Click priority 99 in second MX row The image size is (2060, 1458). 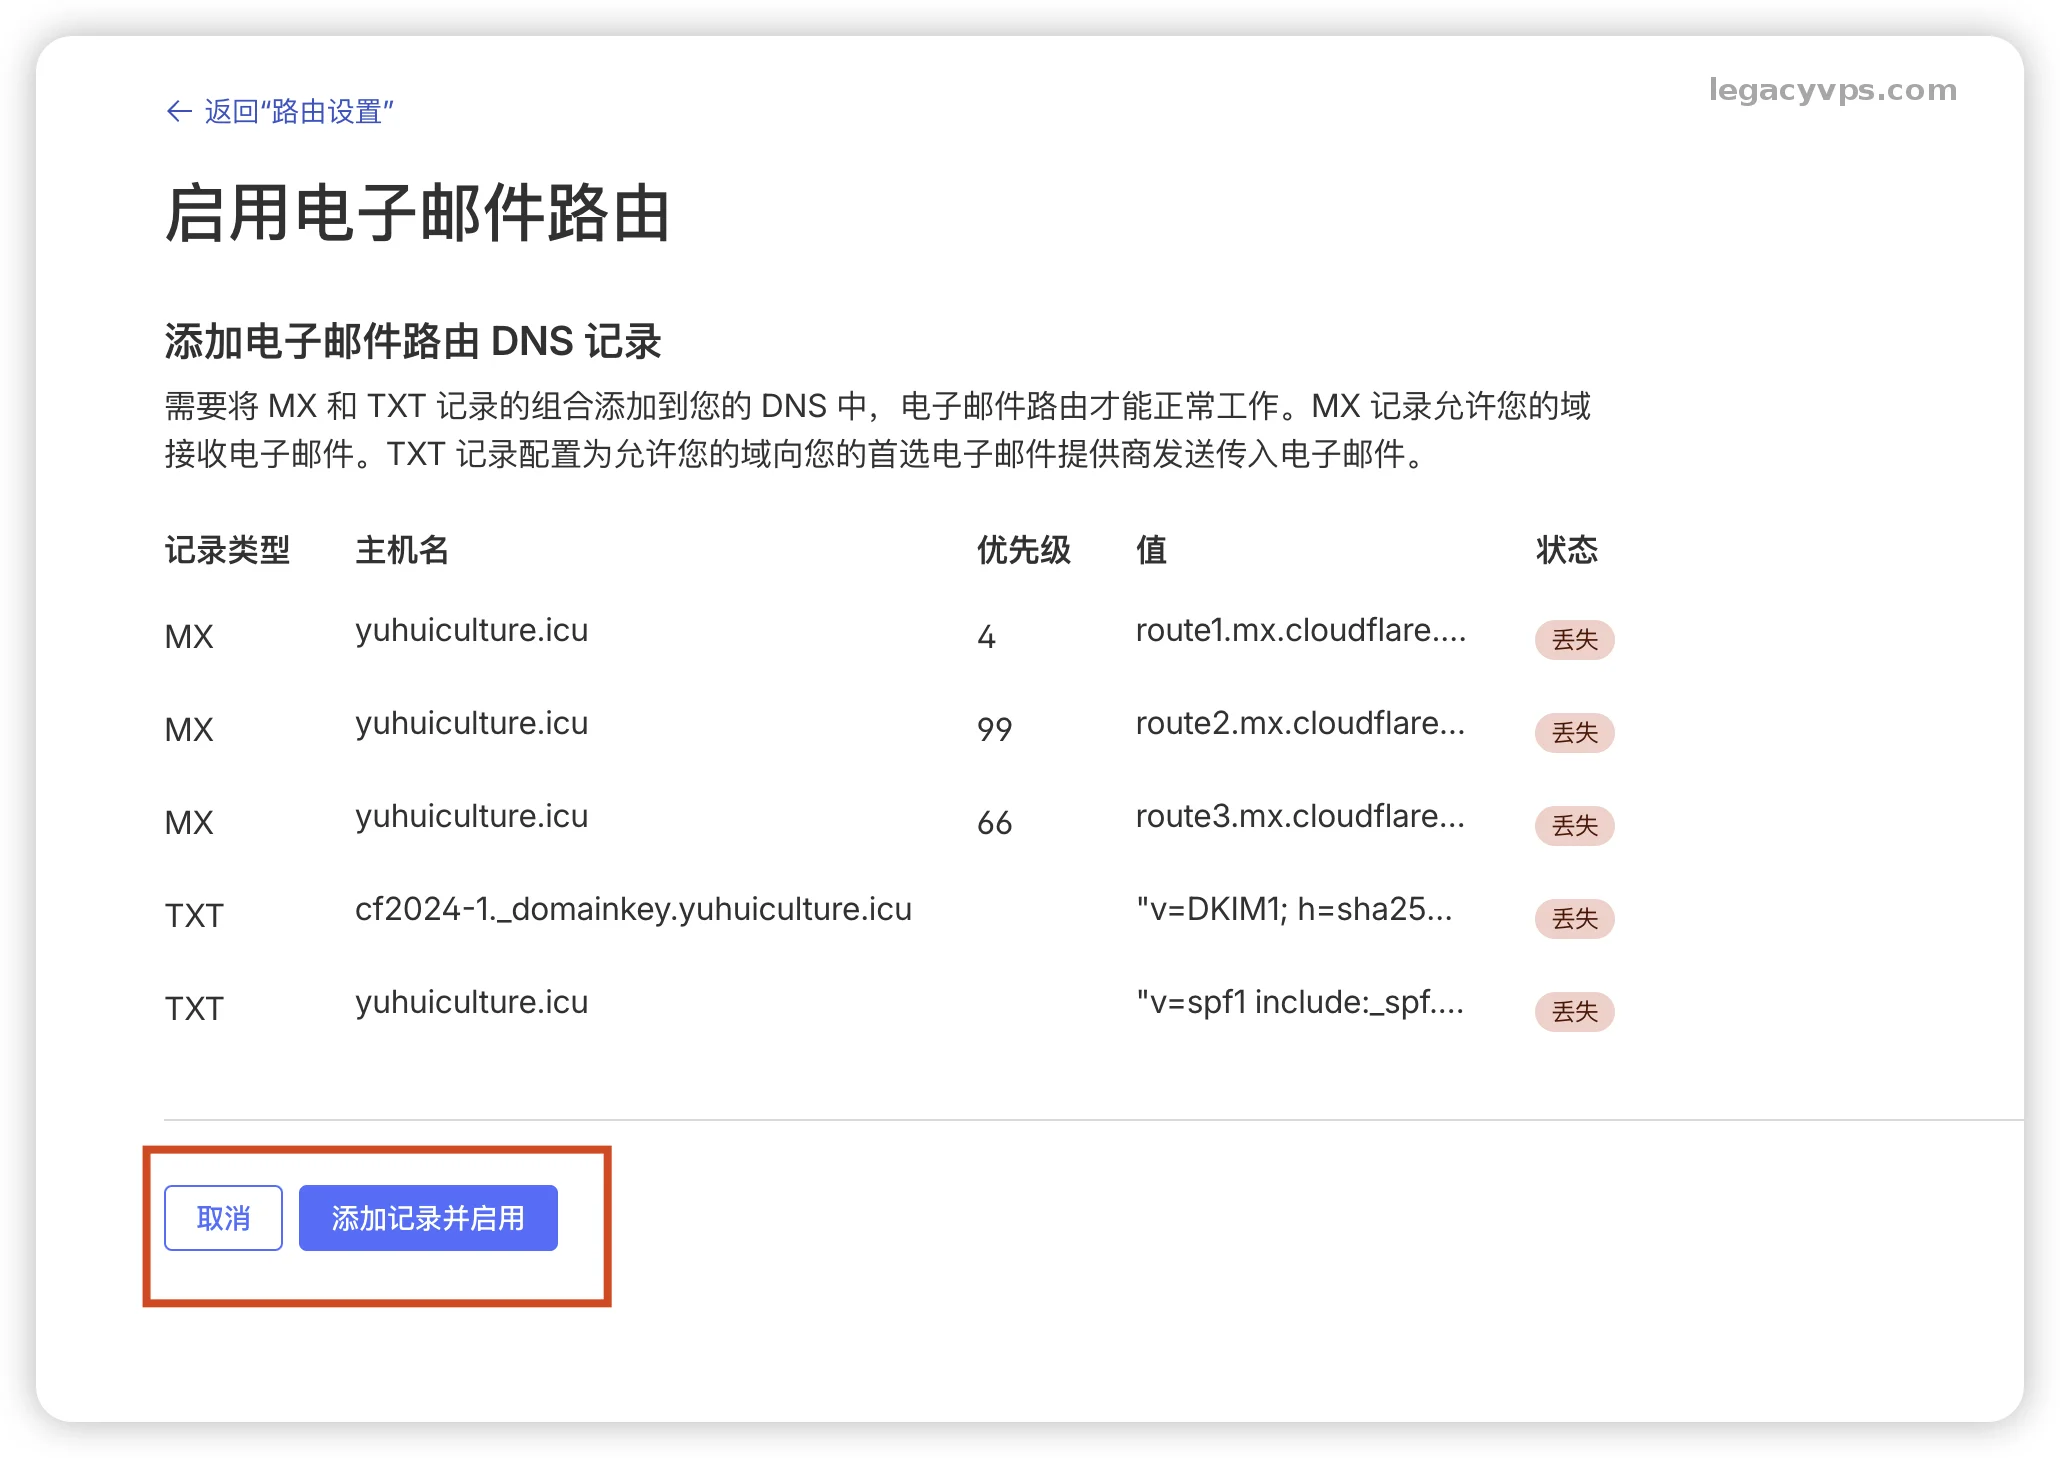[994, 729]
